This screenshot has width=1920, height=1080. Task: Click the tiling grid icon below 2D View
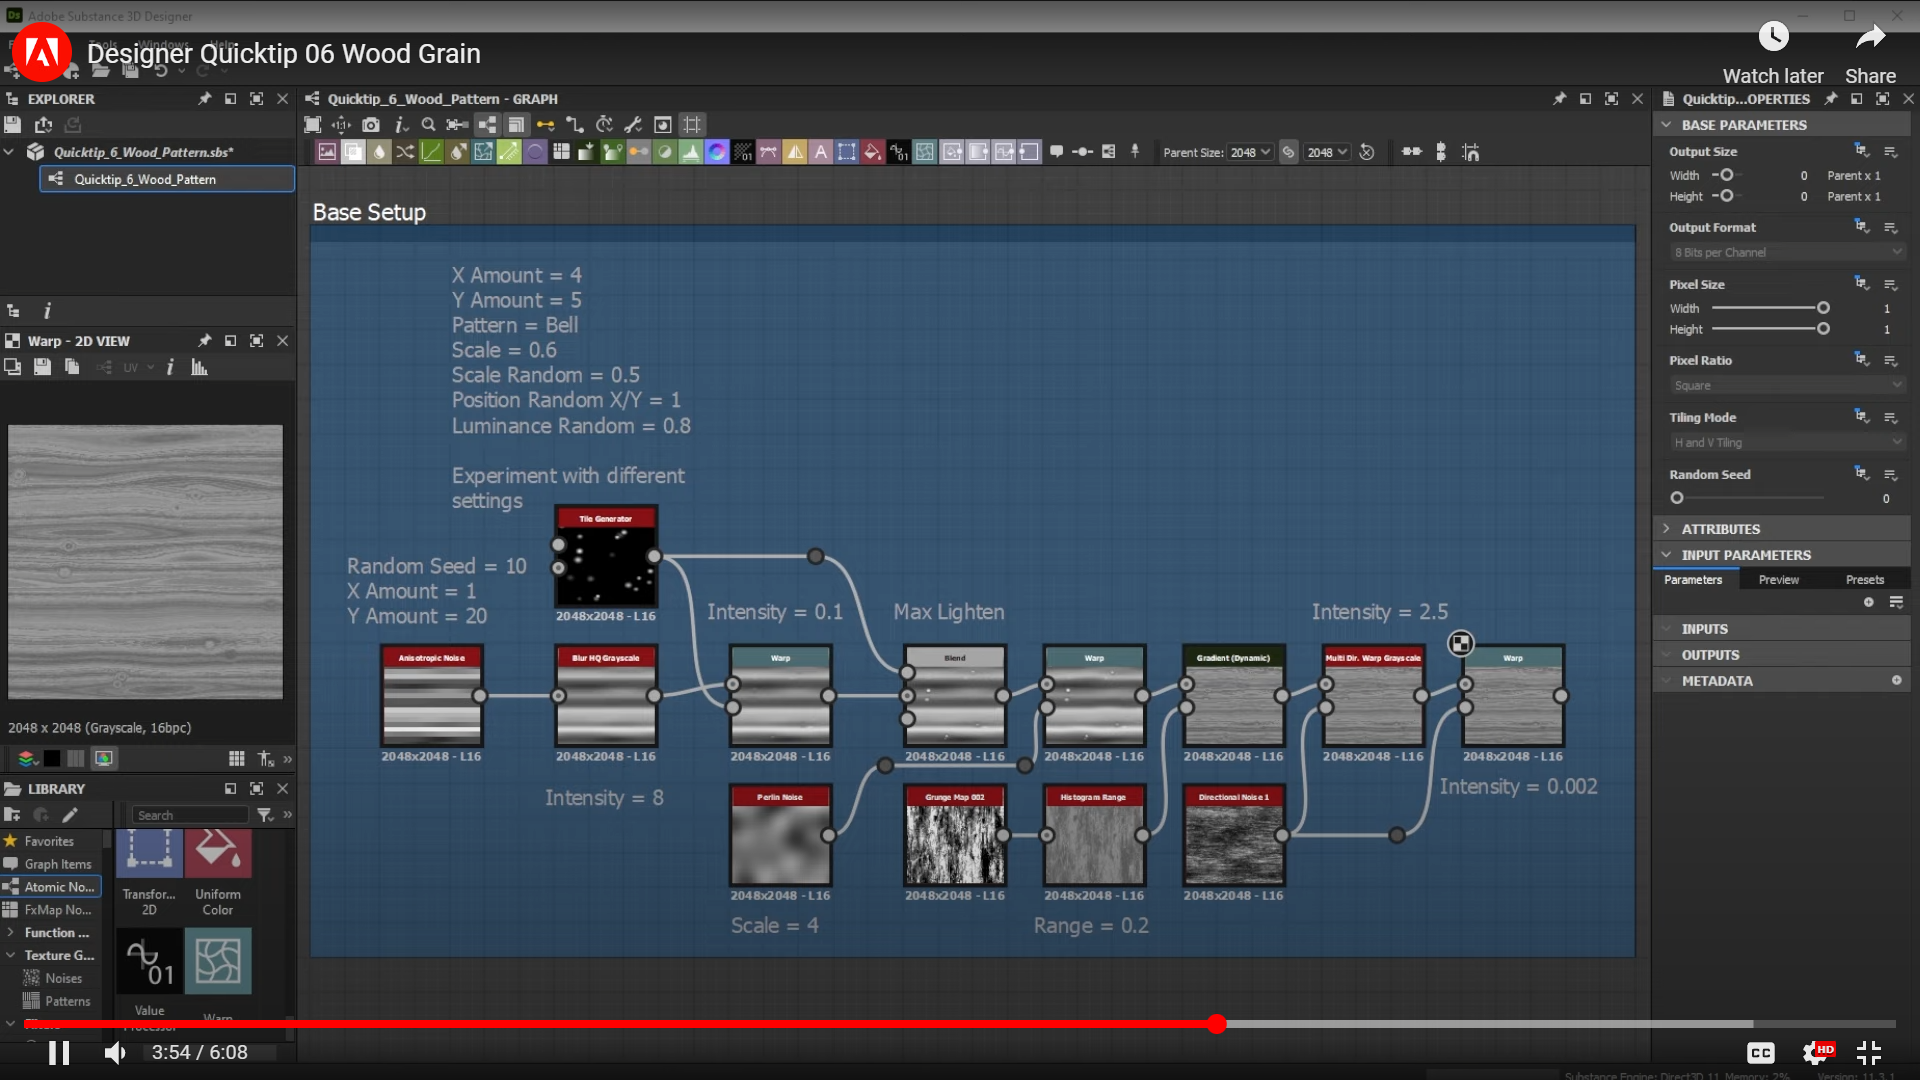pos(236,759)
